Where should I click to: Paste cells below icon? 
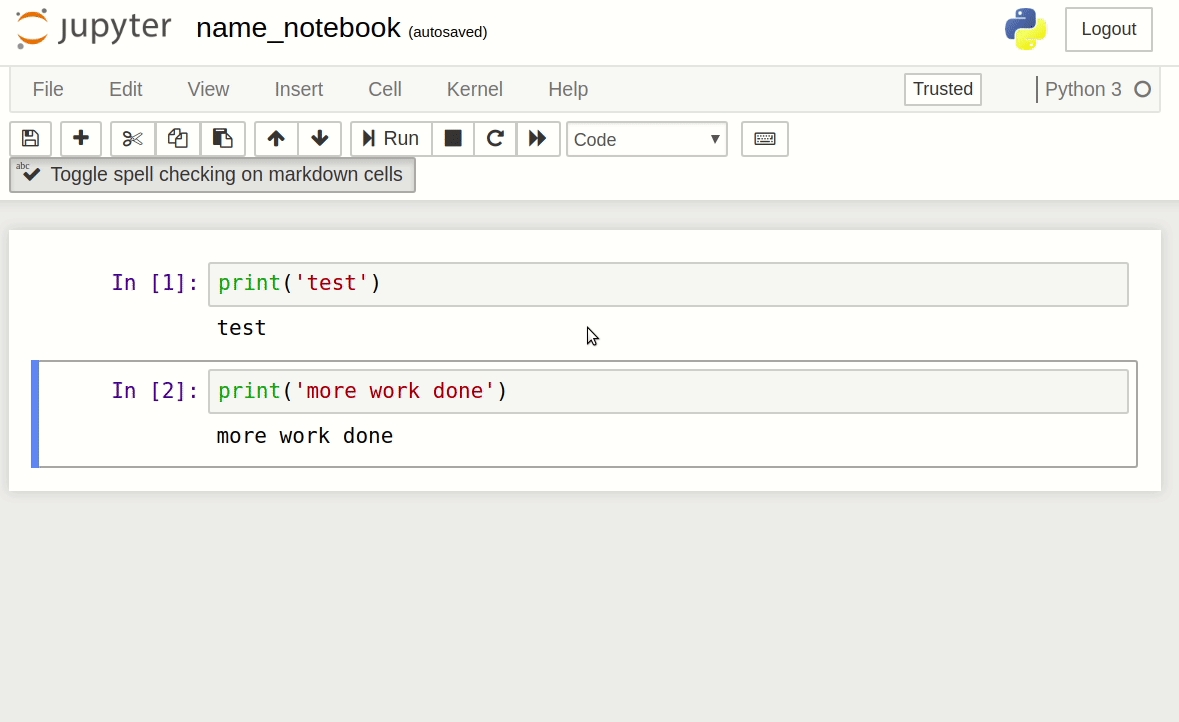(x=223, y=139)
